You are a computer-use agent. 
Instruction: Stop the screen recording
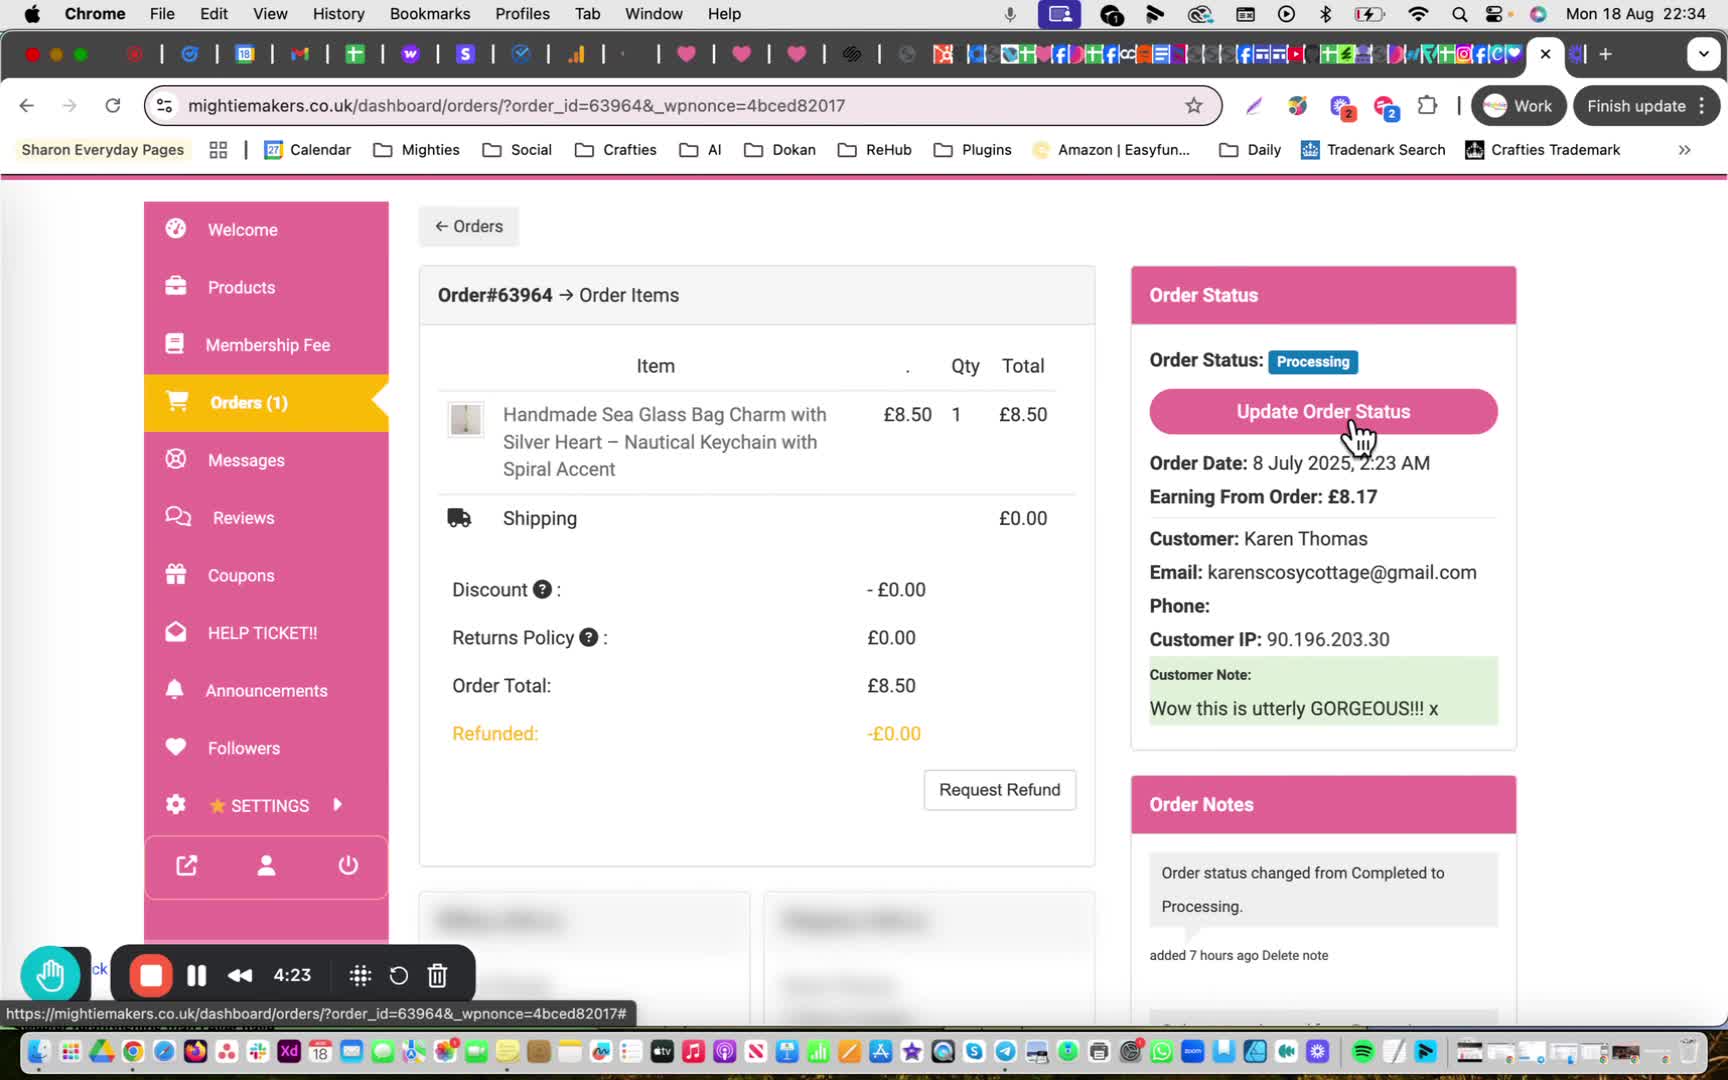pos(151,975)
